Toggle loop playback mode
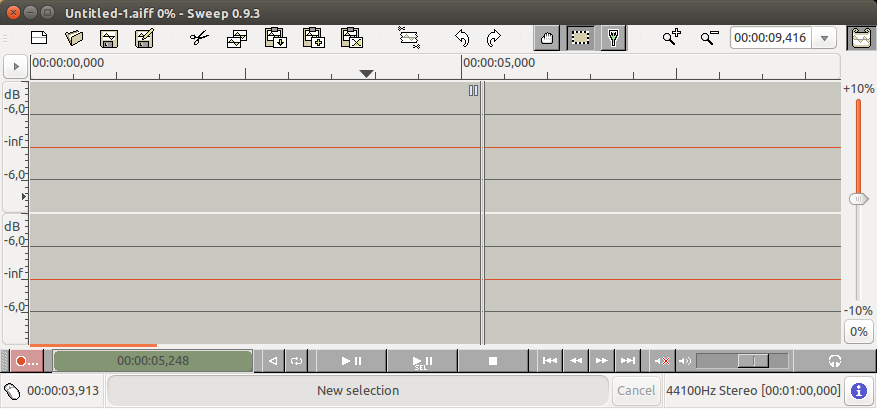 coord(296,360)
